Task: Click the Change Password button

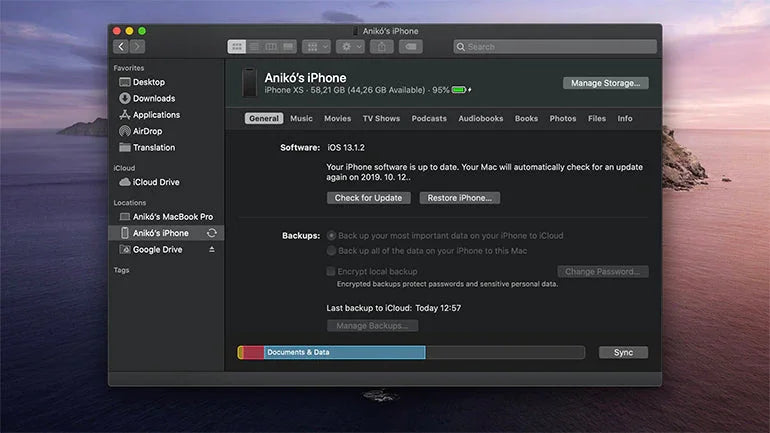Action: click(603, 271)
